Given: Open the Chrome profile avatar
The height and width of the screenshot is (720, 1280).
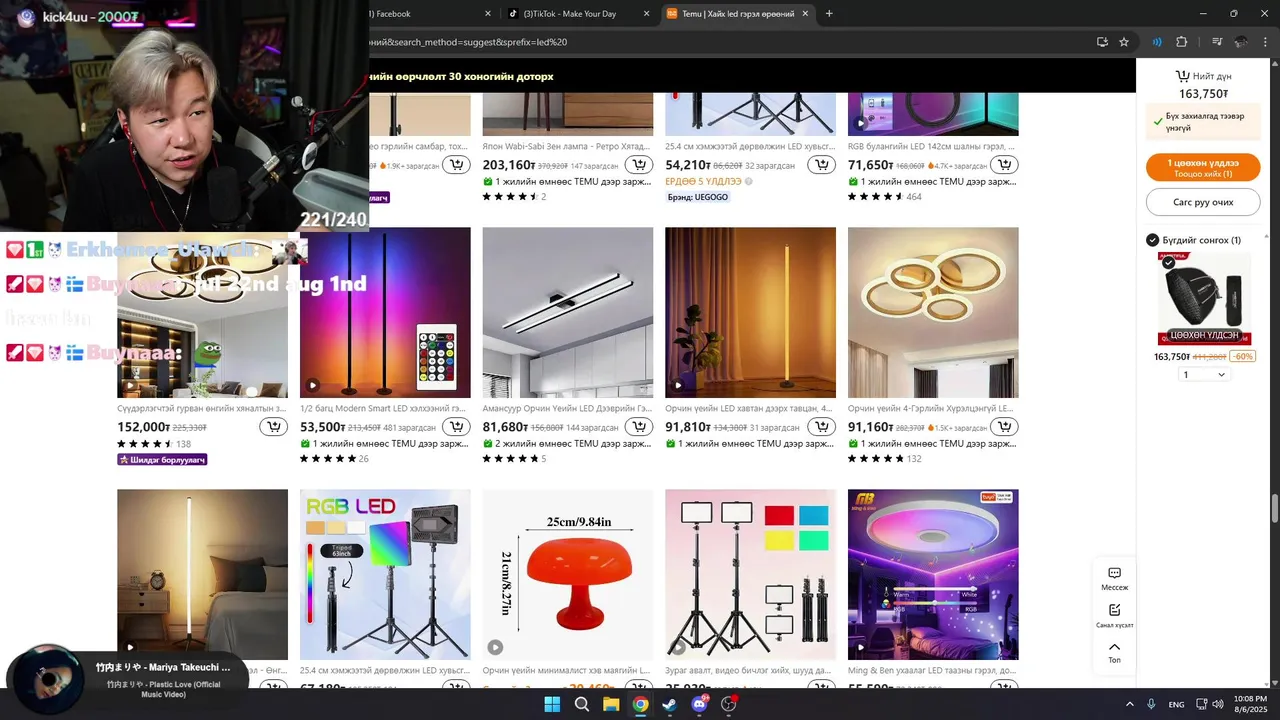Looking at the screenshot, I should 1241,42.
